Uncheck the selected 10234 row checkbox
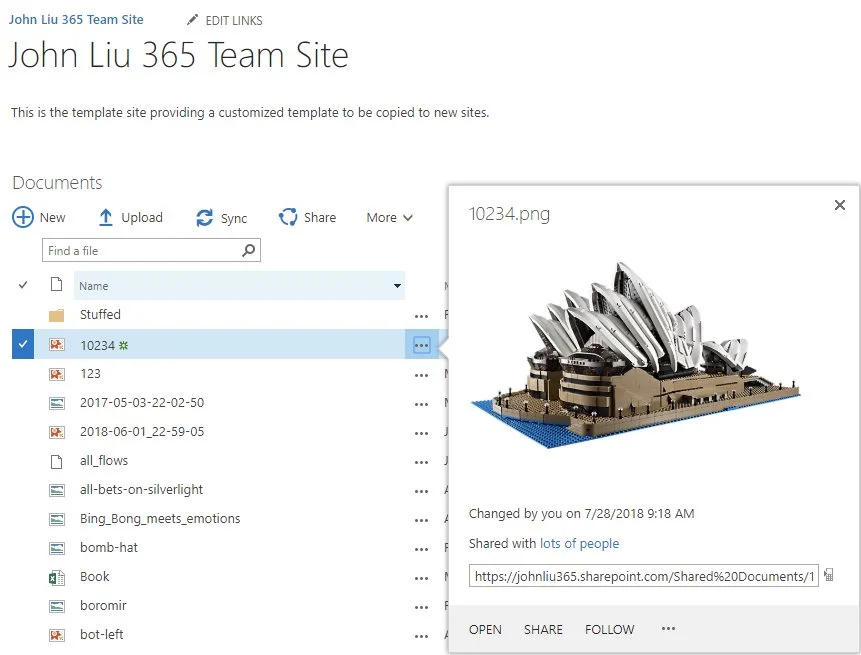 point(23,344)
